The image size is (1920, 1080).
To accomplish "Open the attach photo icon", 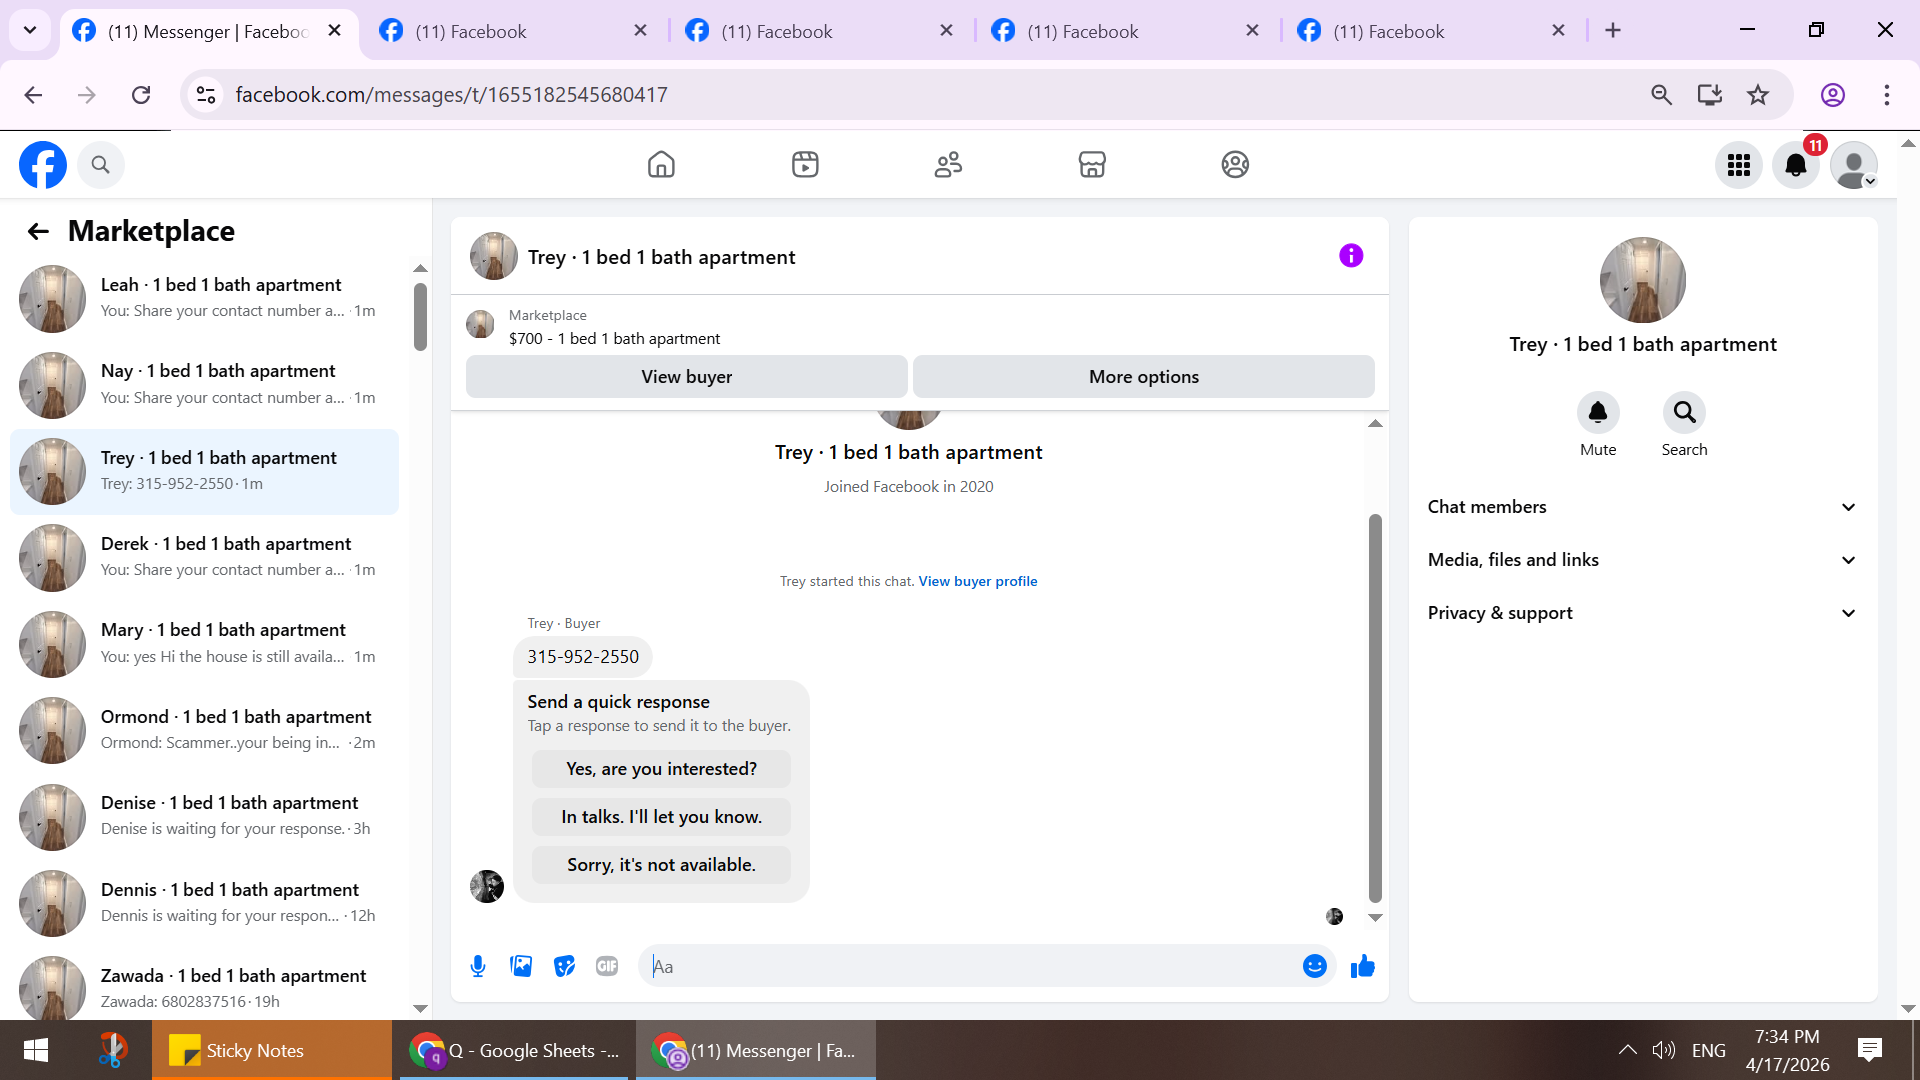I will (x=521, y=966).
